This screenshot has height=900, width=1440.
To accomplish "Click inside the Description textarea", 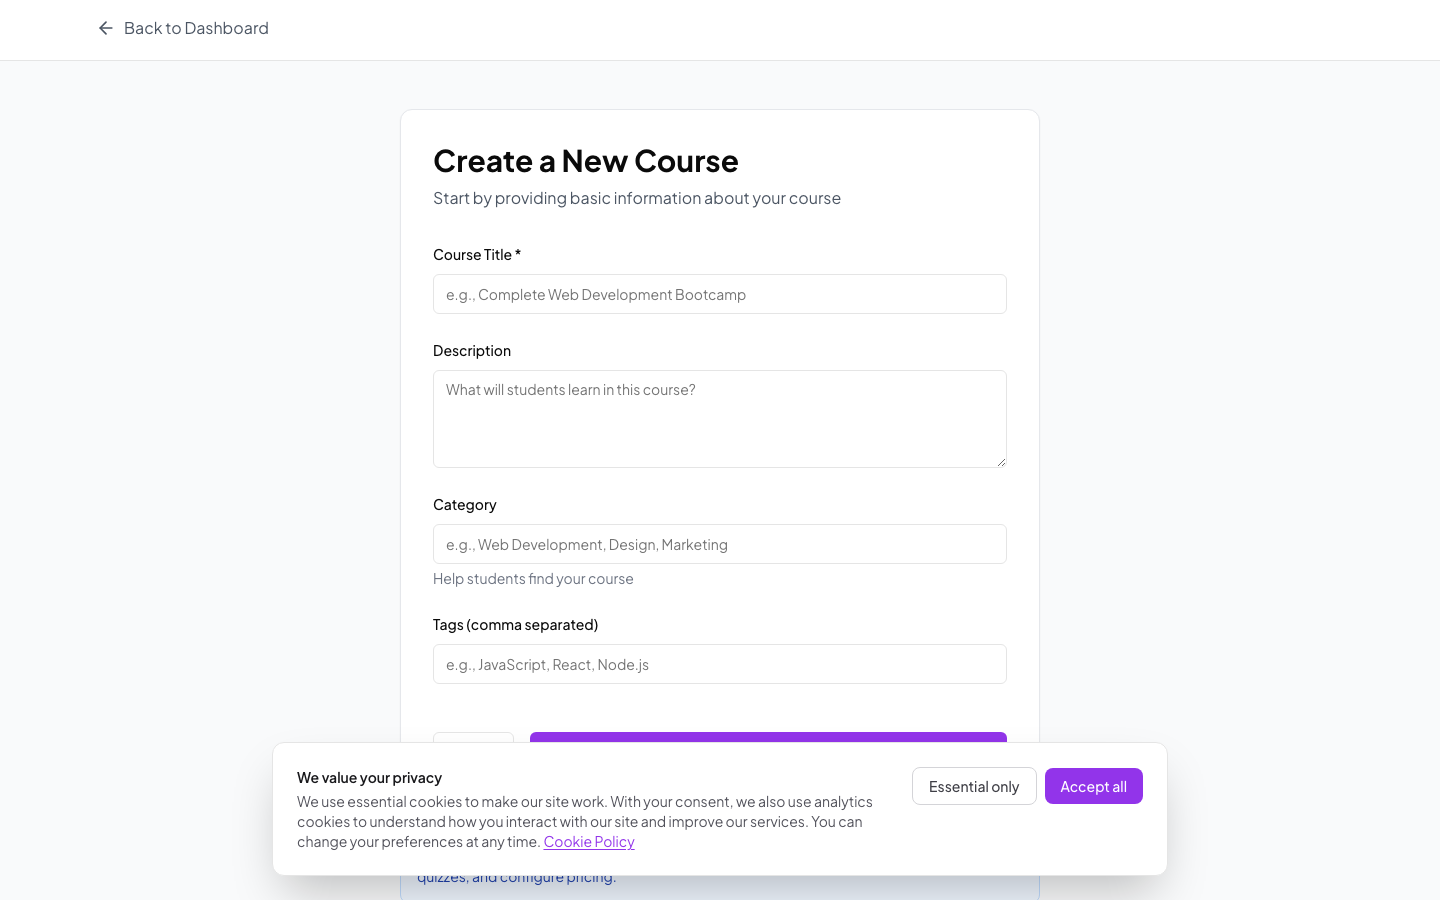I will click(719, 418).
